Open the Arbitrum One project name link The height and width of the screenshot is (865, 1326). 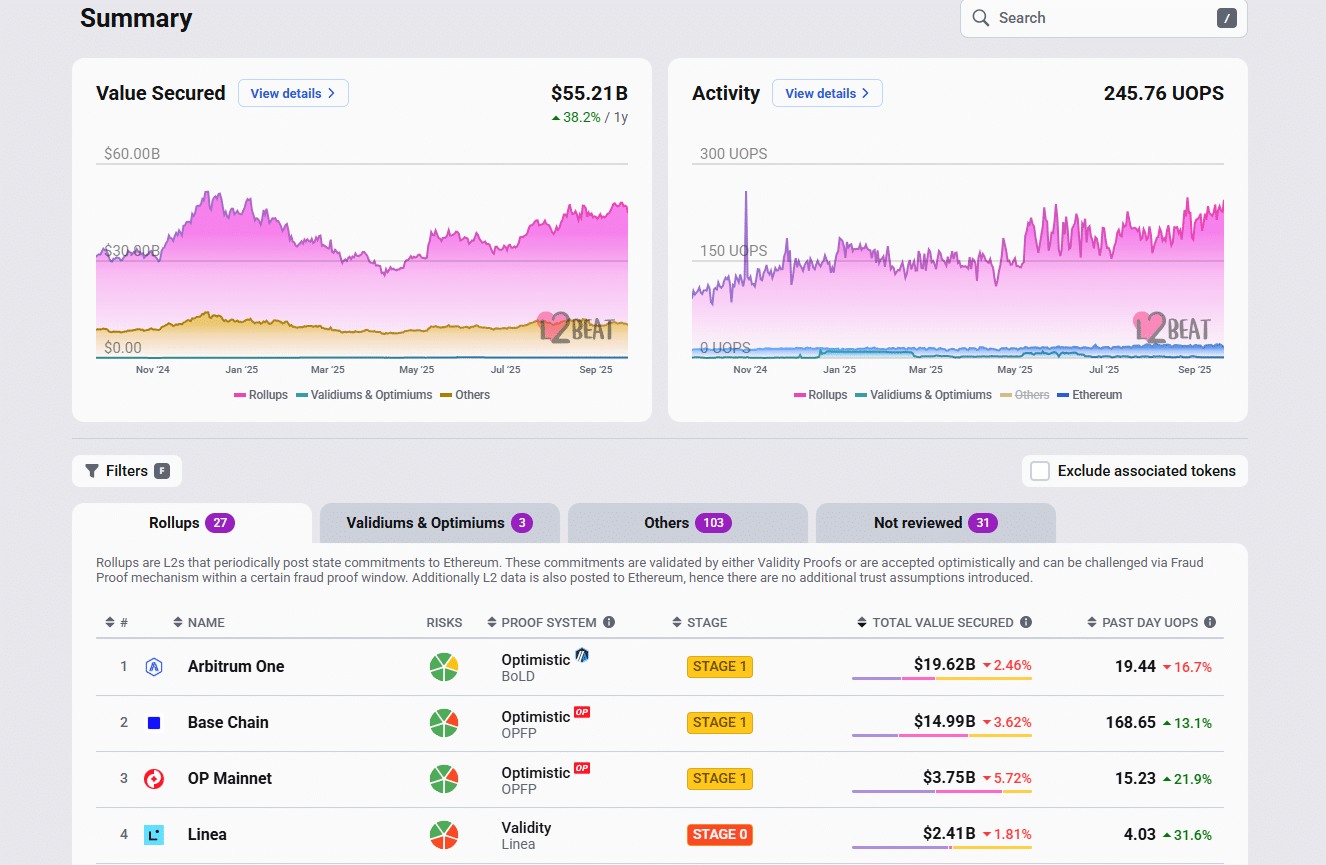(236, 667)
